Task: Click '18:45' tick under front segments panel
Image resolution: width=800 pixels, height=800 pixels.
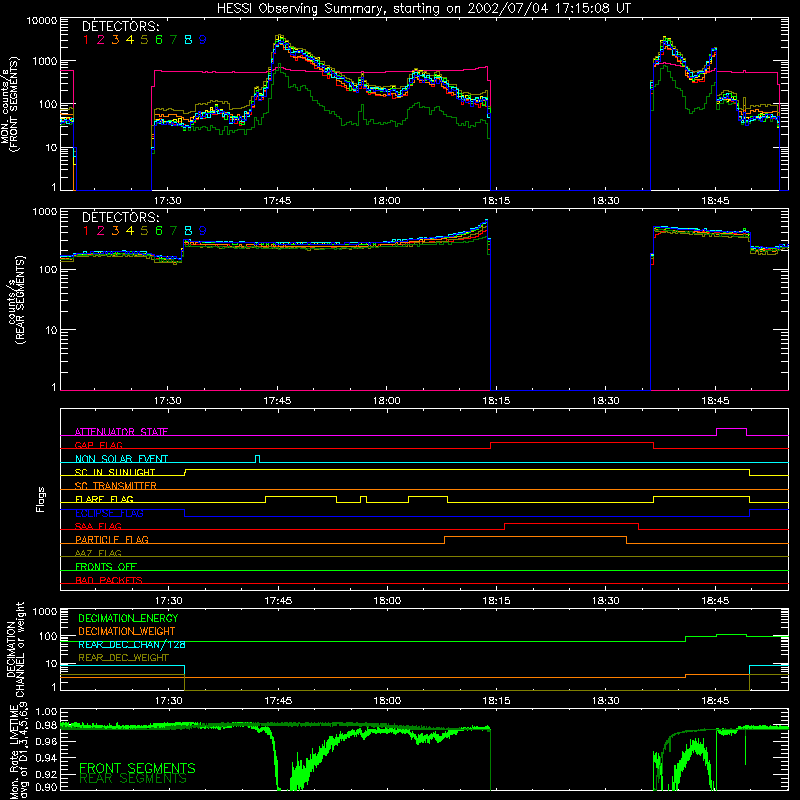Action: coord(715,201)
